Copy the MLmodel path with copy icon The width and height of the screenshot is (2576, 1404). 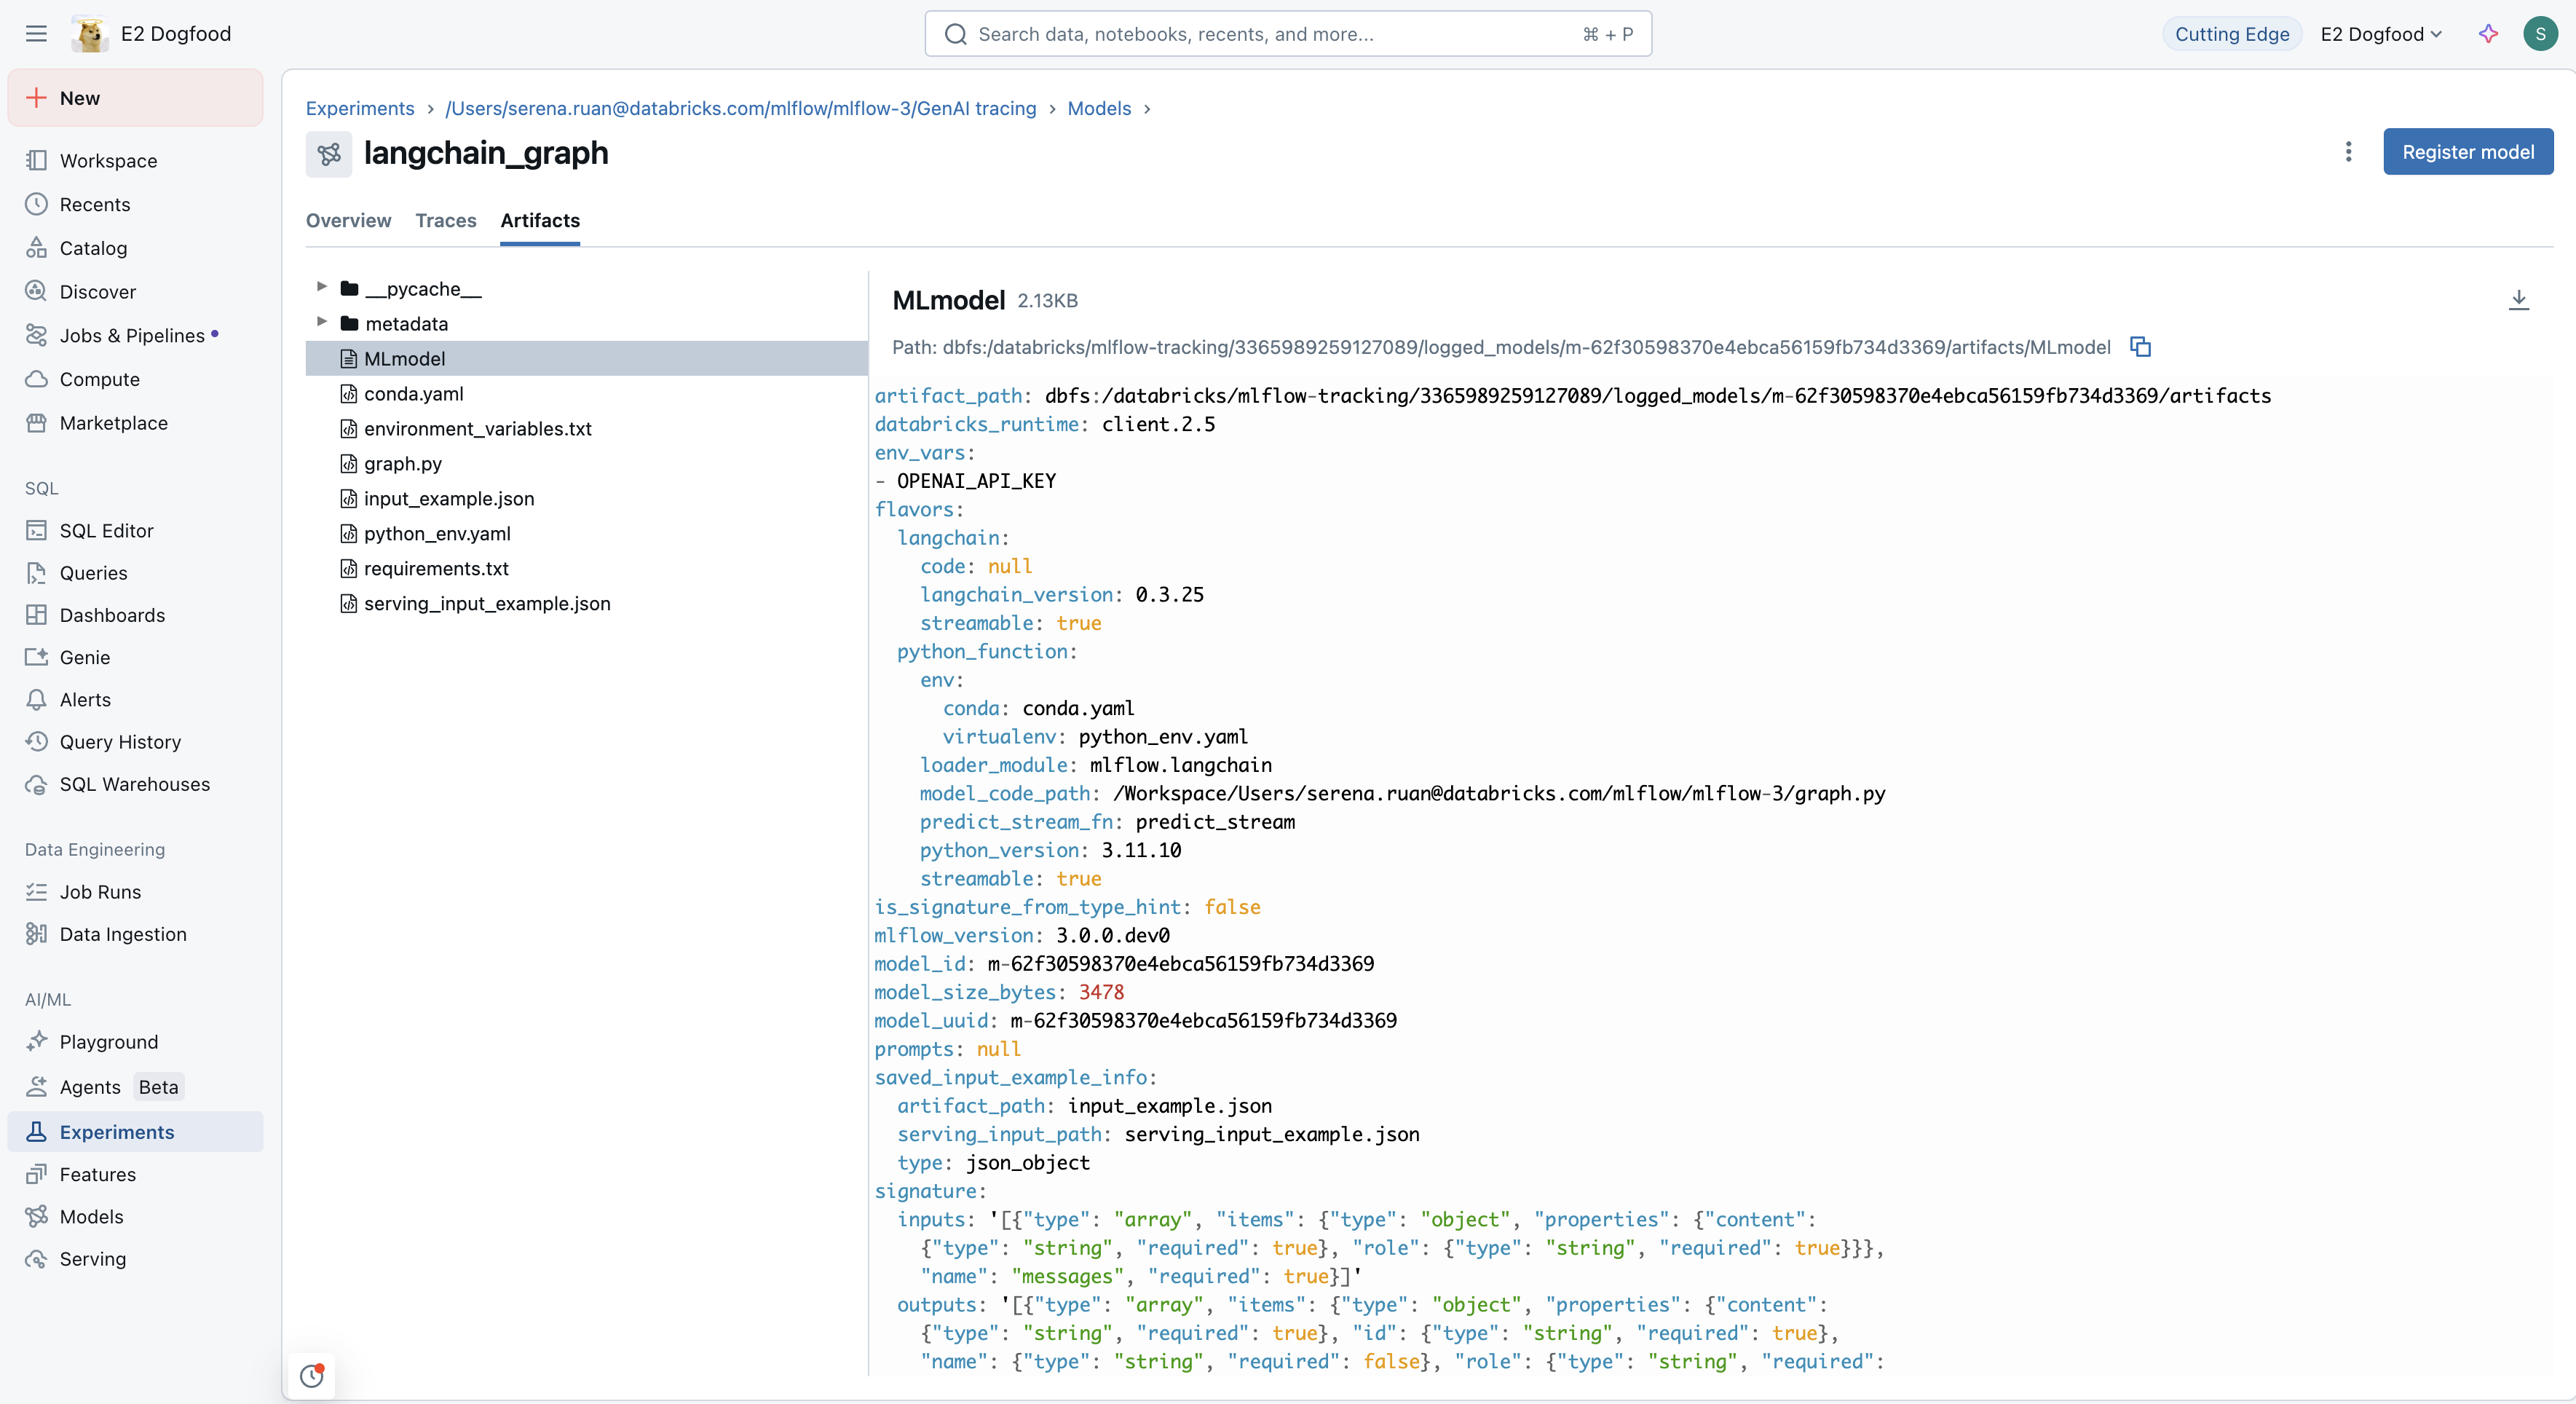coord(2140,347)
